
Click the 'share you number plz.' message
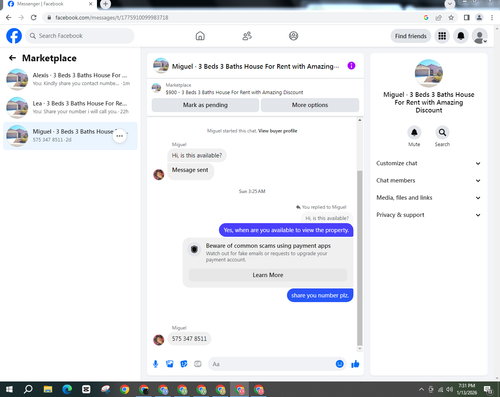click(x=320, y=295)
